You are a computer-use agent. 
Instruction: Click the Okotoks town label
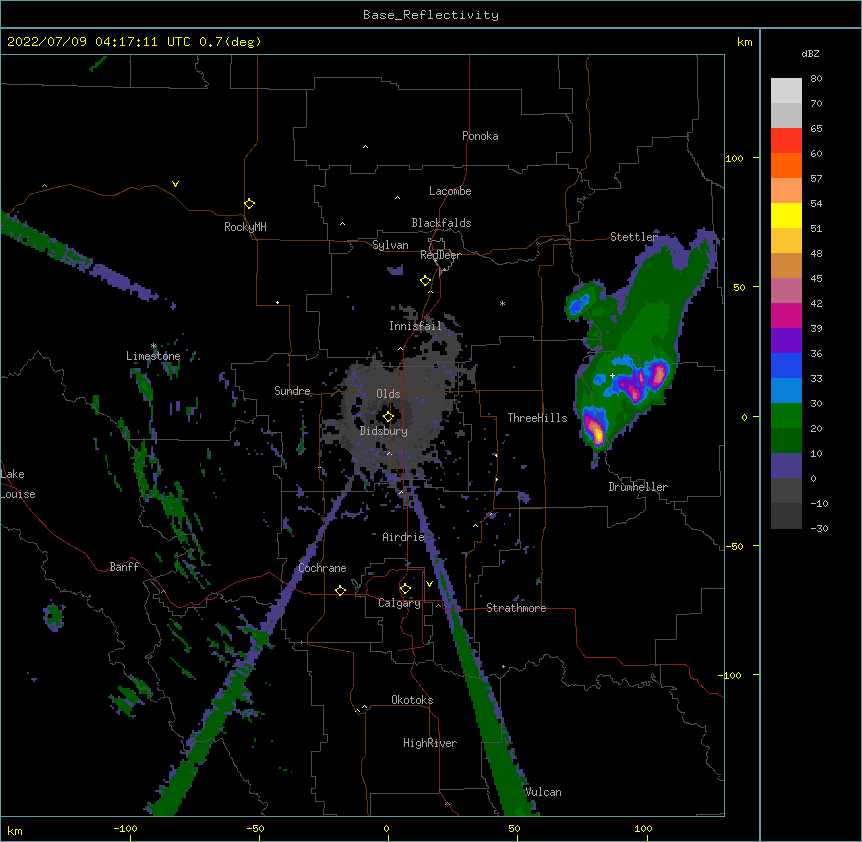tap(412, 700)
